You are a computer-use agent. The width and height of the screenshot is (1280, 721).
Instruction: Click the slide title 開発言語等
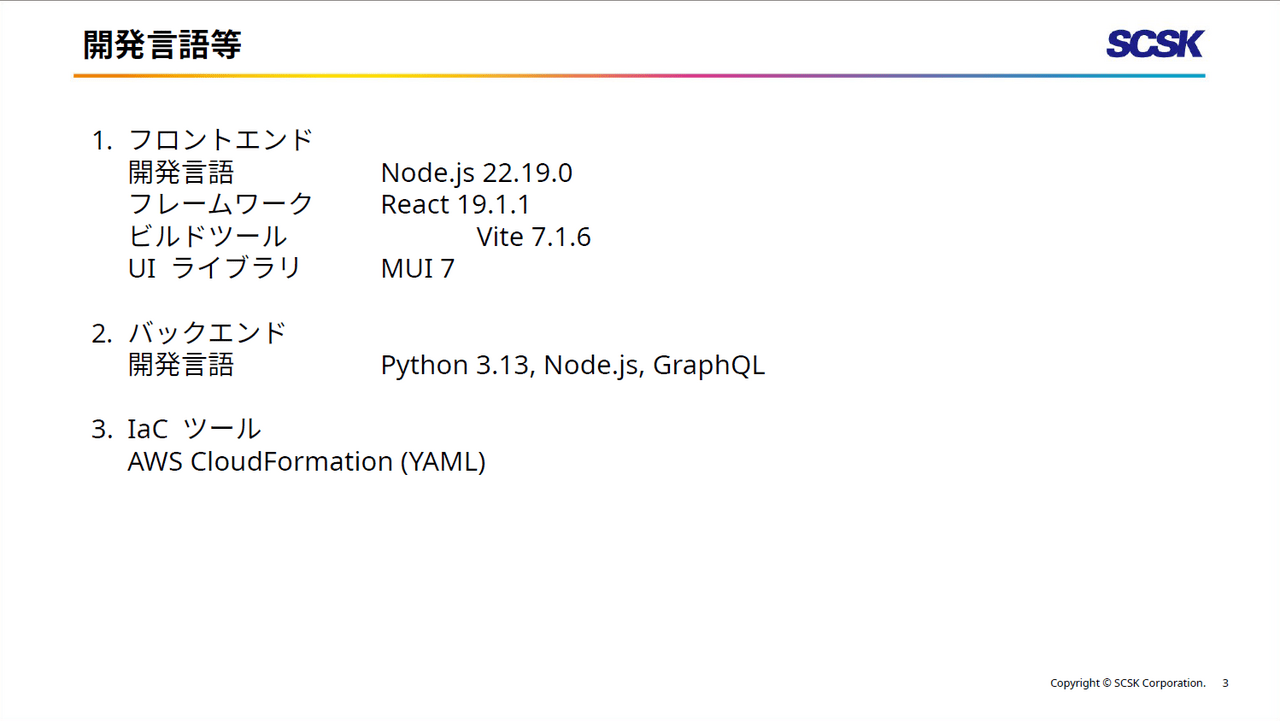(162, 45)
